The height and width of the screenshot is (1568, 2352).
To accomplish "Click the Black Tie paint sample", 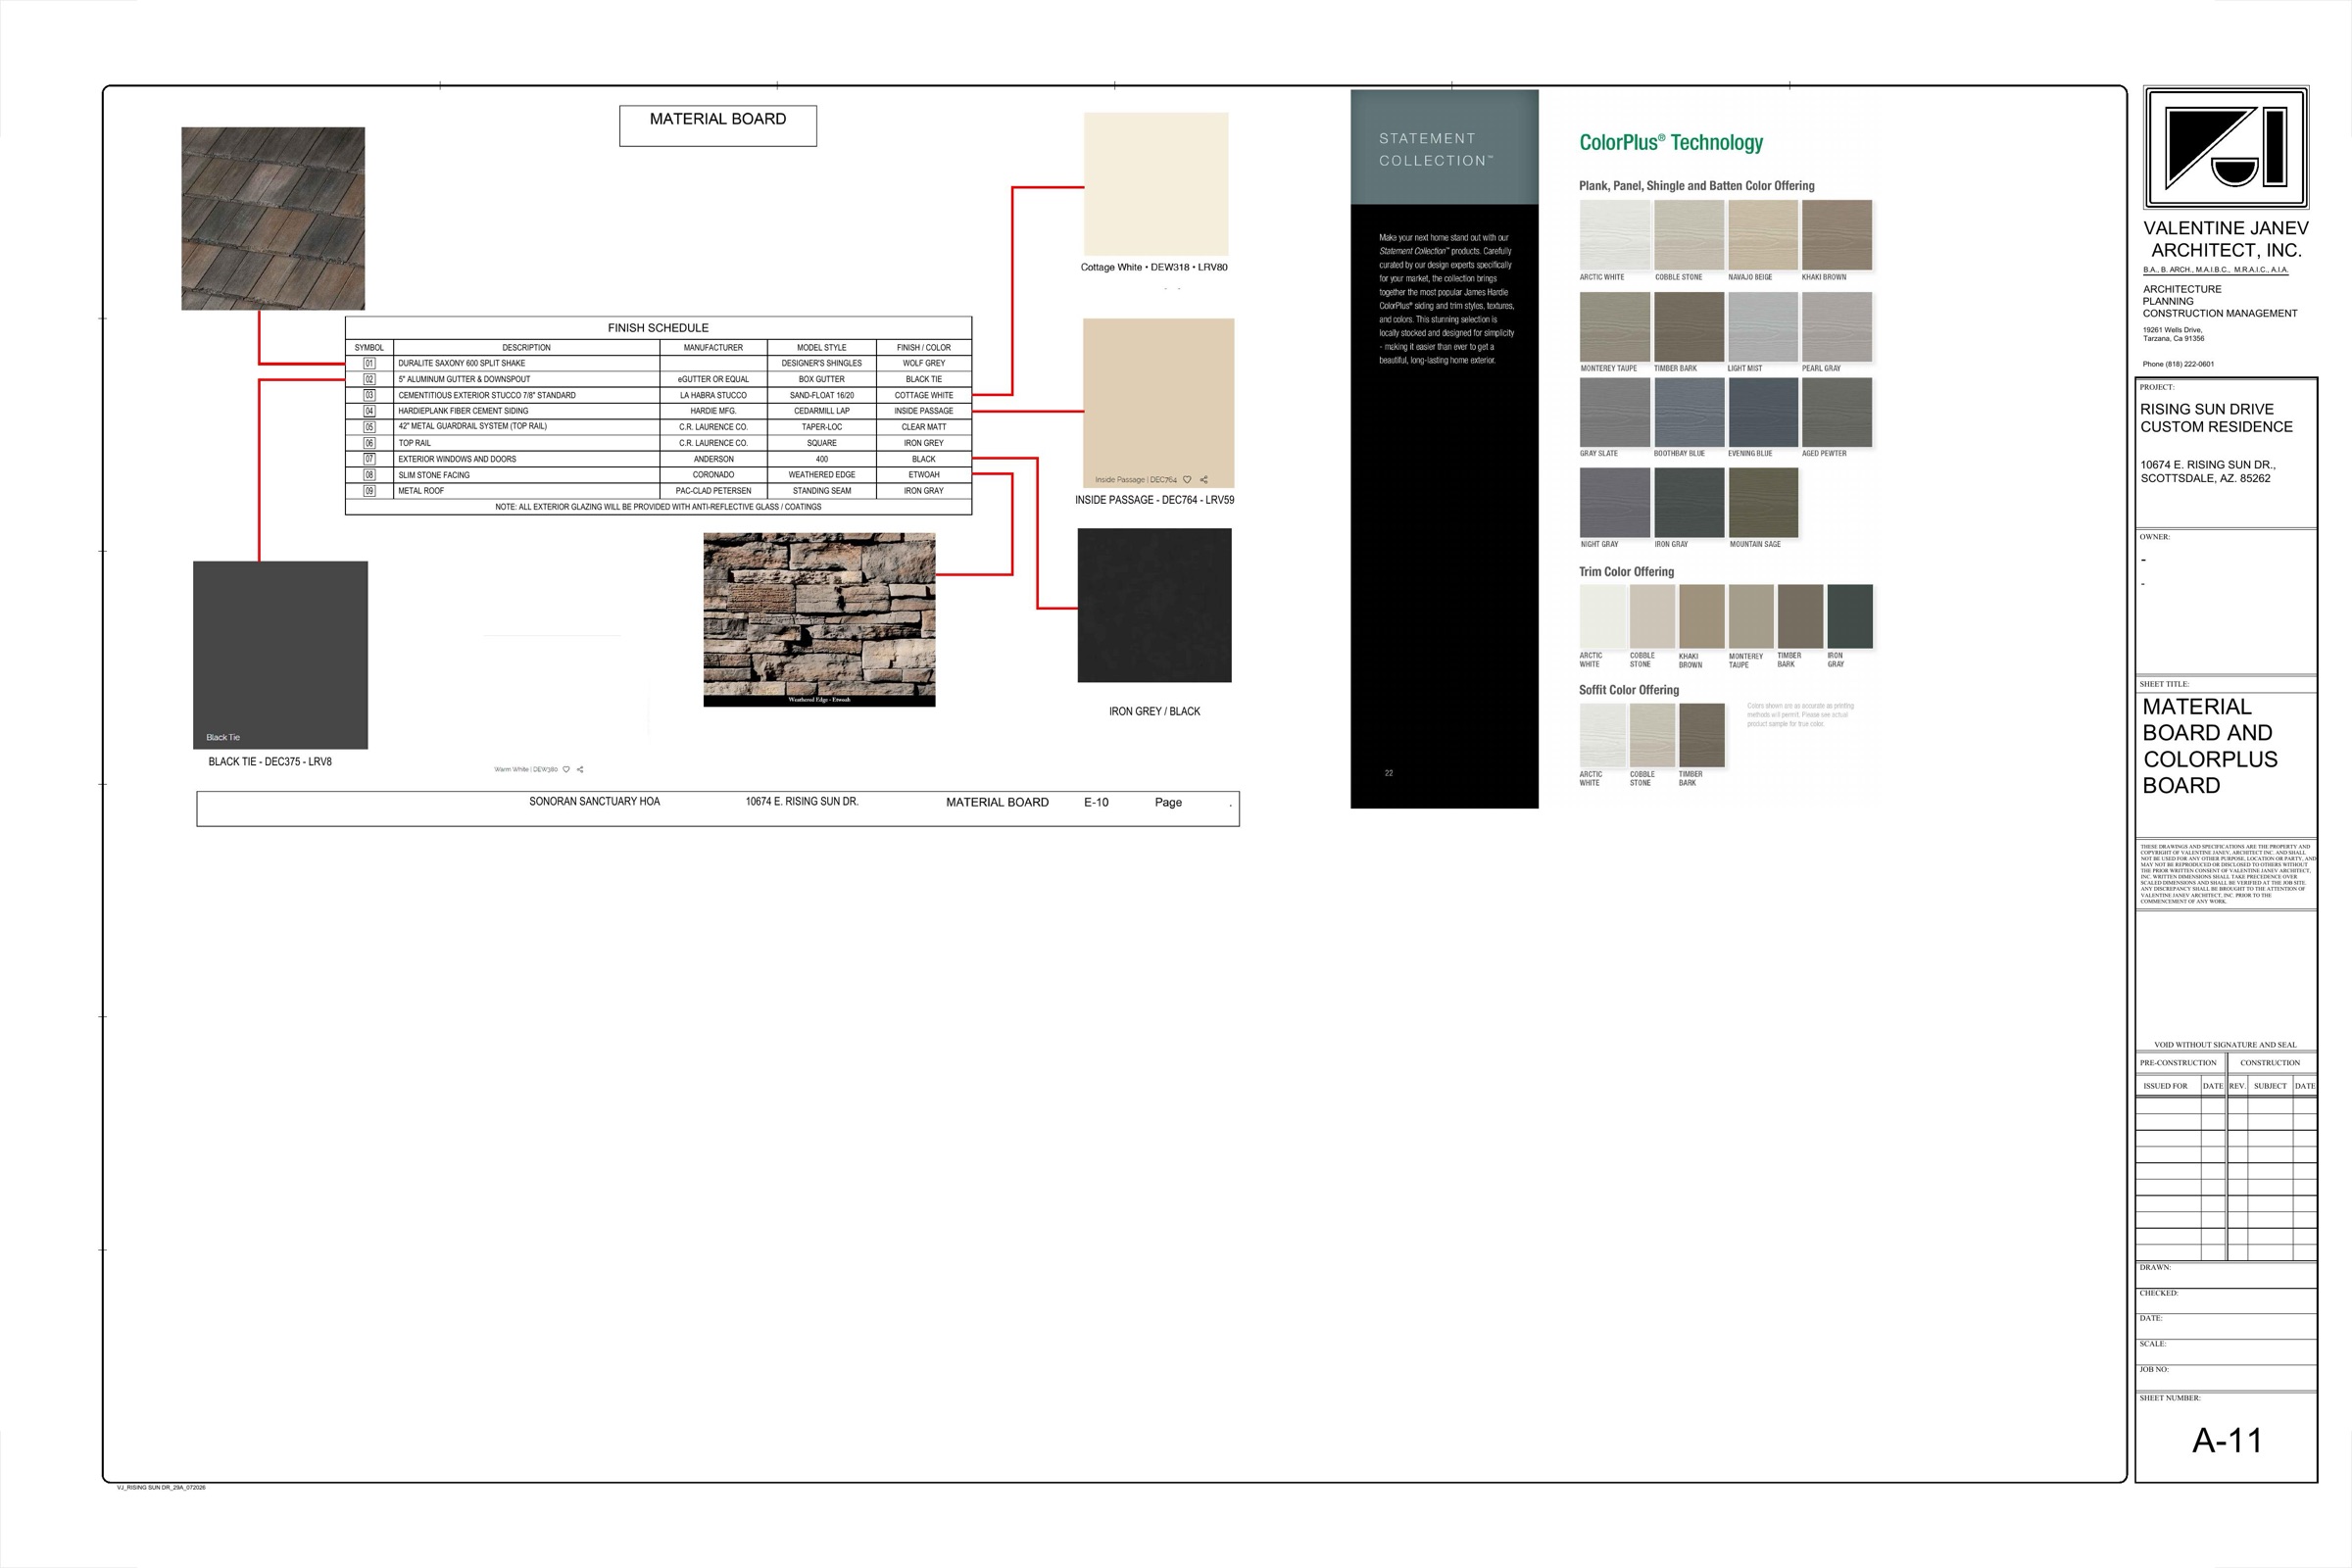I will [280, 655].
